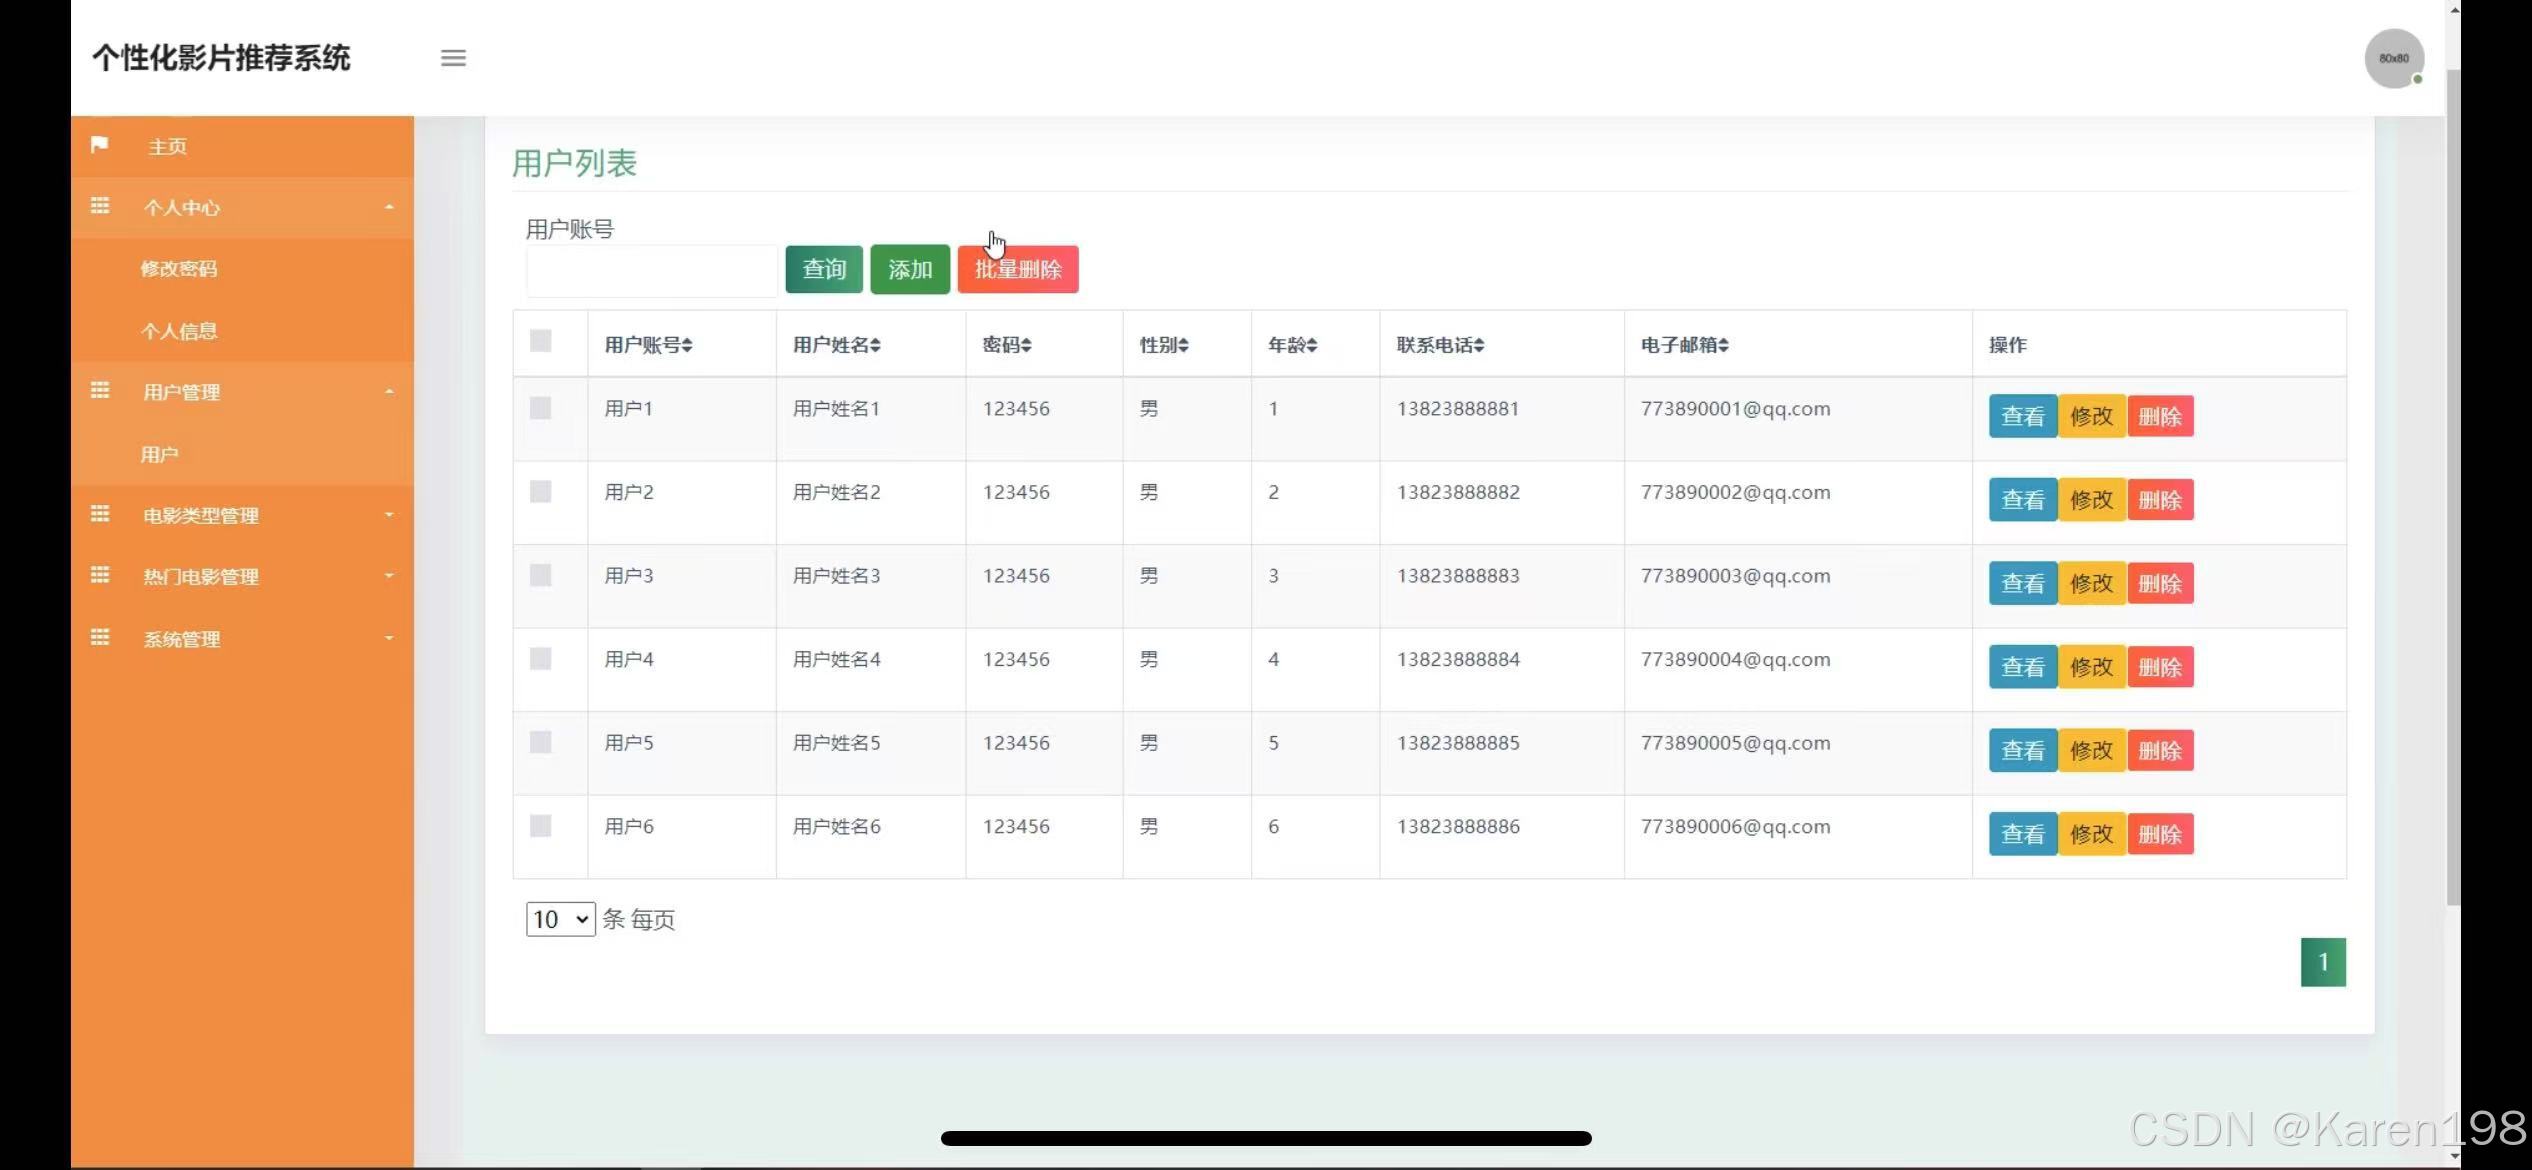The width and height of the screenshot is (2532, 1170).
Task: Open 修改密码 in the sidebar
Action: (179, 269)
